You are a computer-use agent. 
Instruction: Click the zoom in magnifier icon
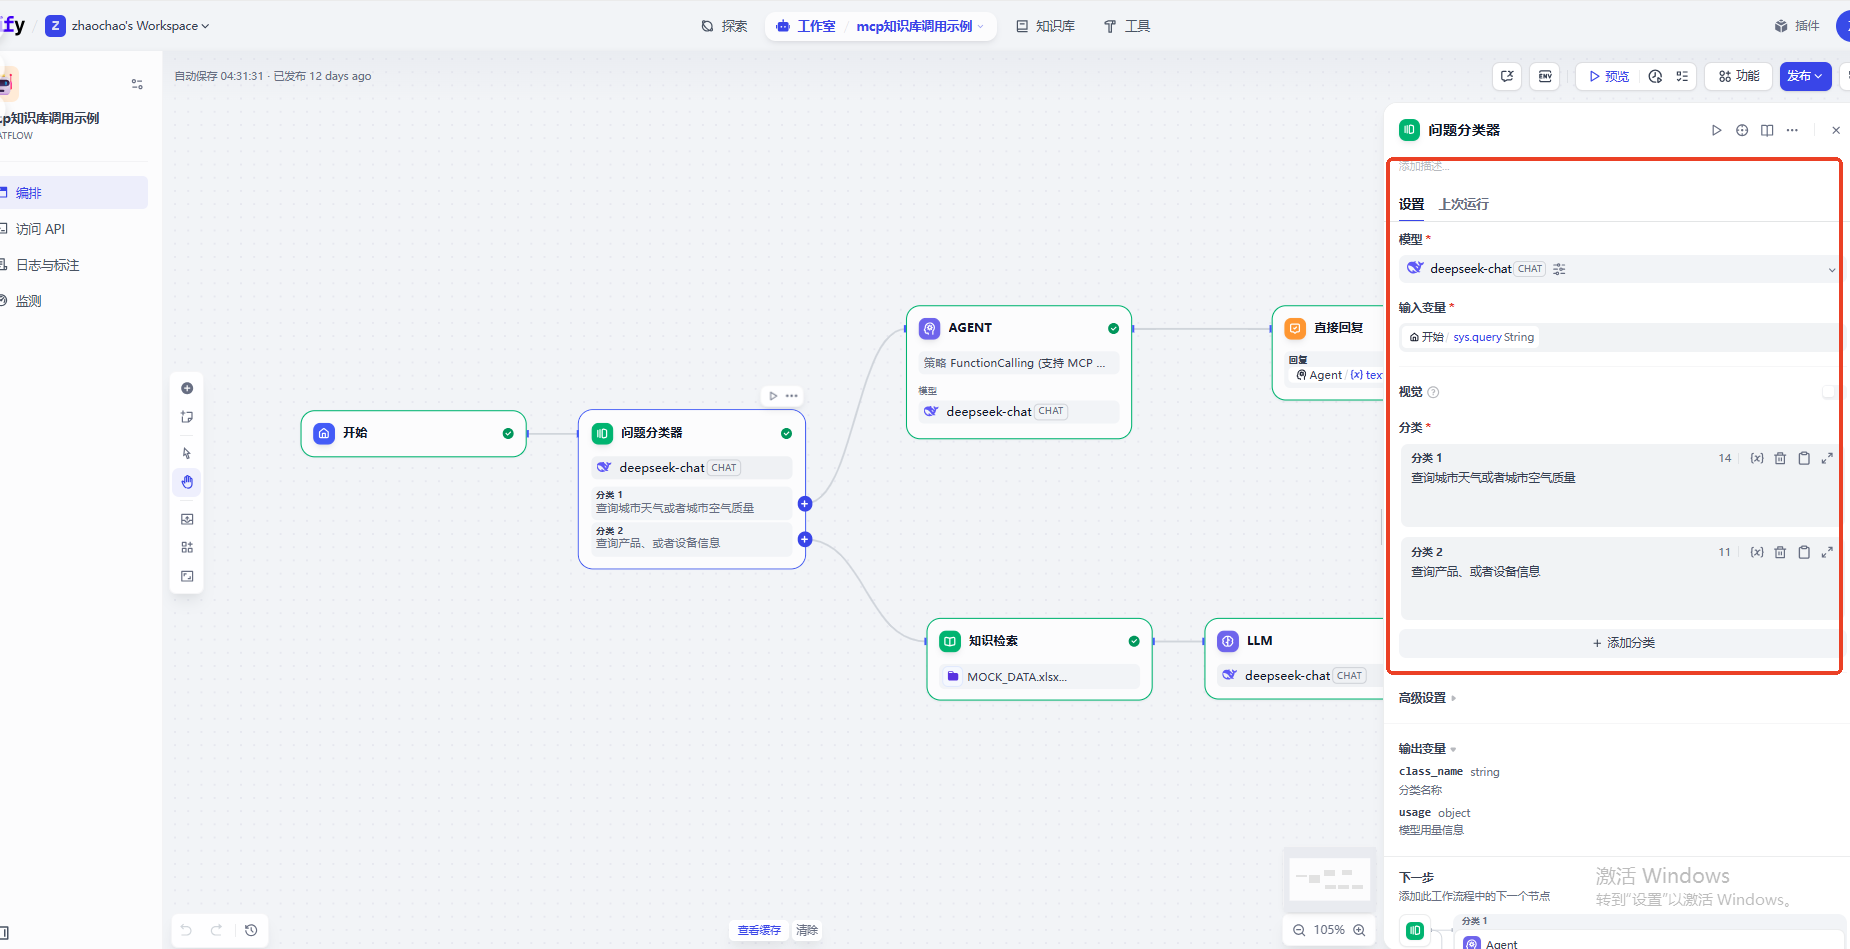pos(1359,930)
